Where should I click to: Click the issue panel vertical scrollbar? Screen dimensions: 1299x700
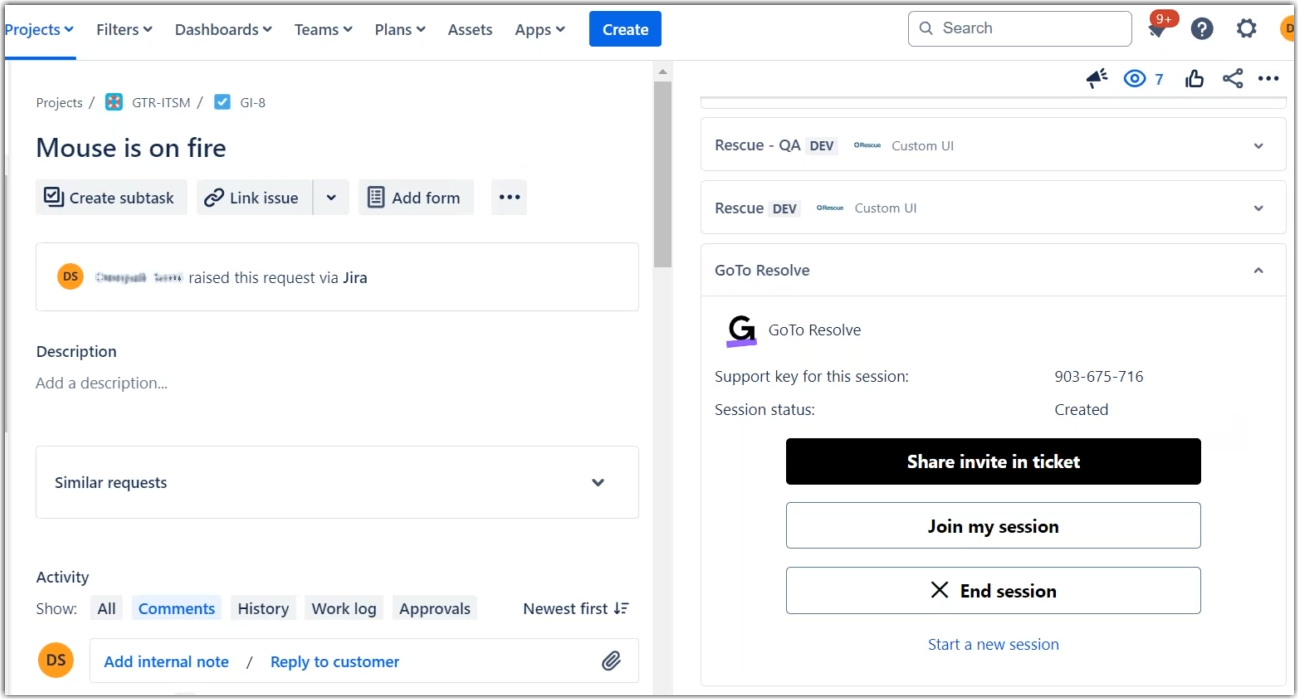(662, 175)
